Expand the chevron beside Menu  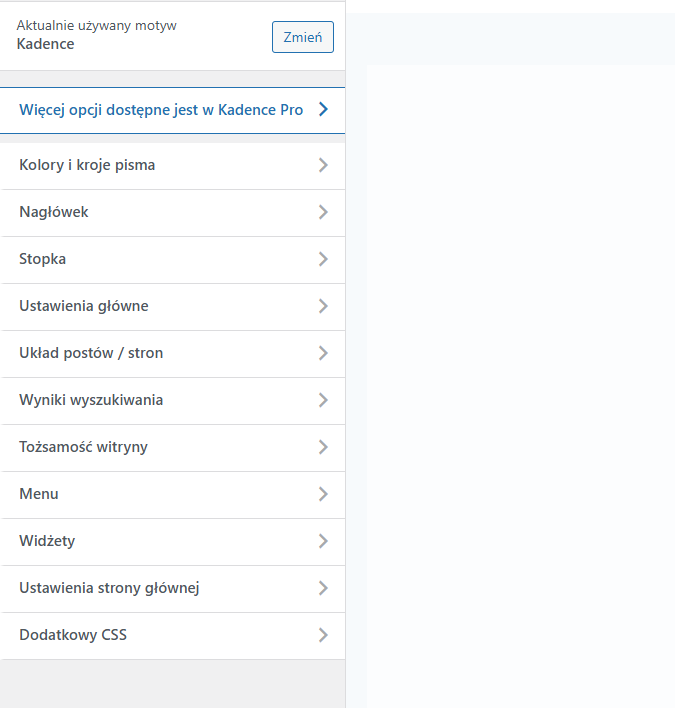[323, 494]
